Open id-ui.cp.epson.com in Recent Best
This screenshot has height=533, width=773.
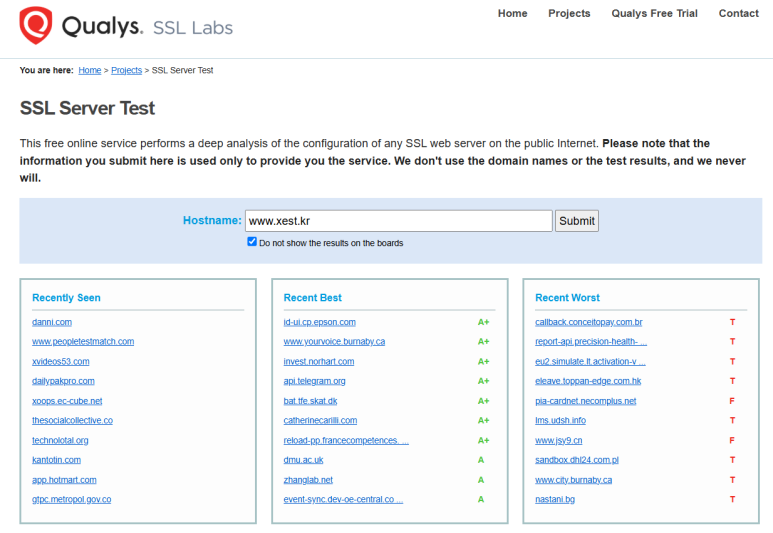tap(319, 322)
